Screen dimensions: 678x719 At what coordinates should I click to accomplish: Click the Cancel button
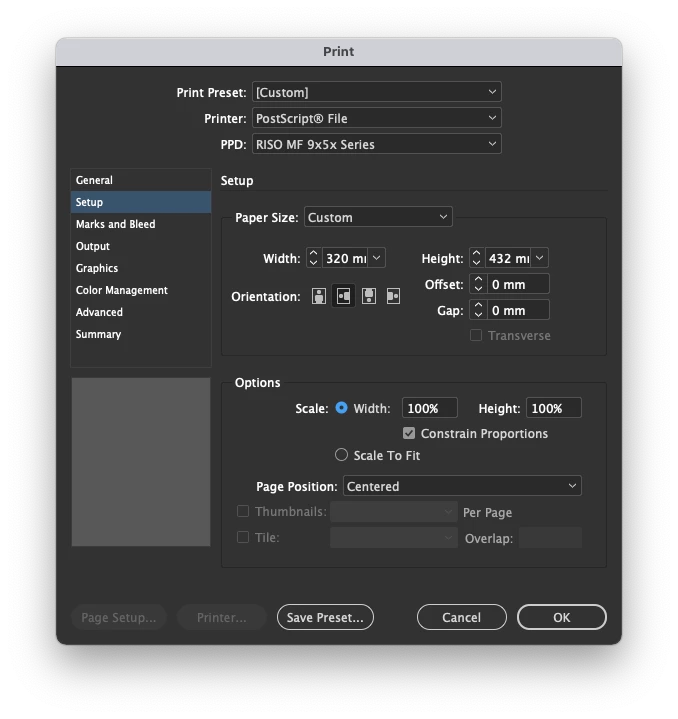[x=461, y=617]
